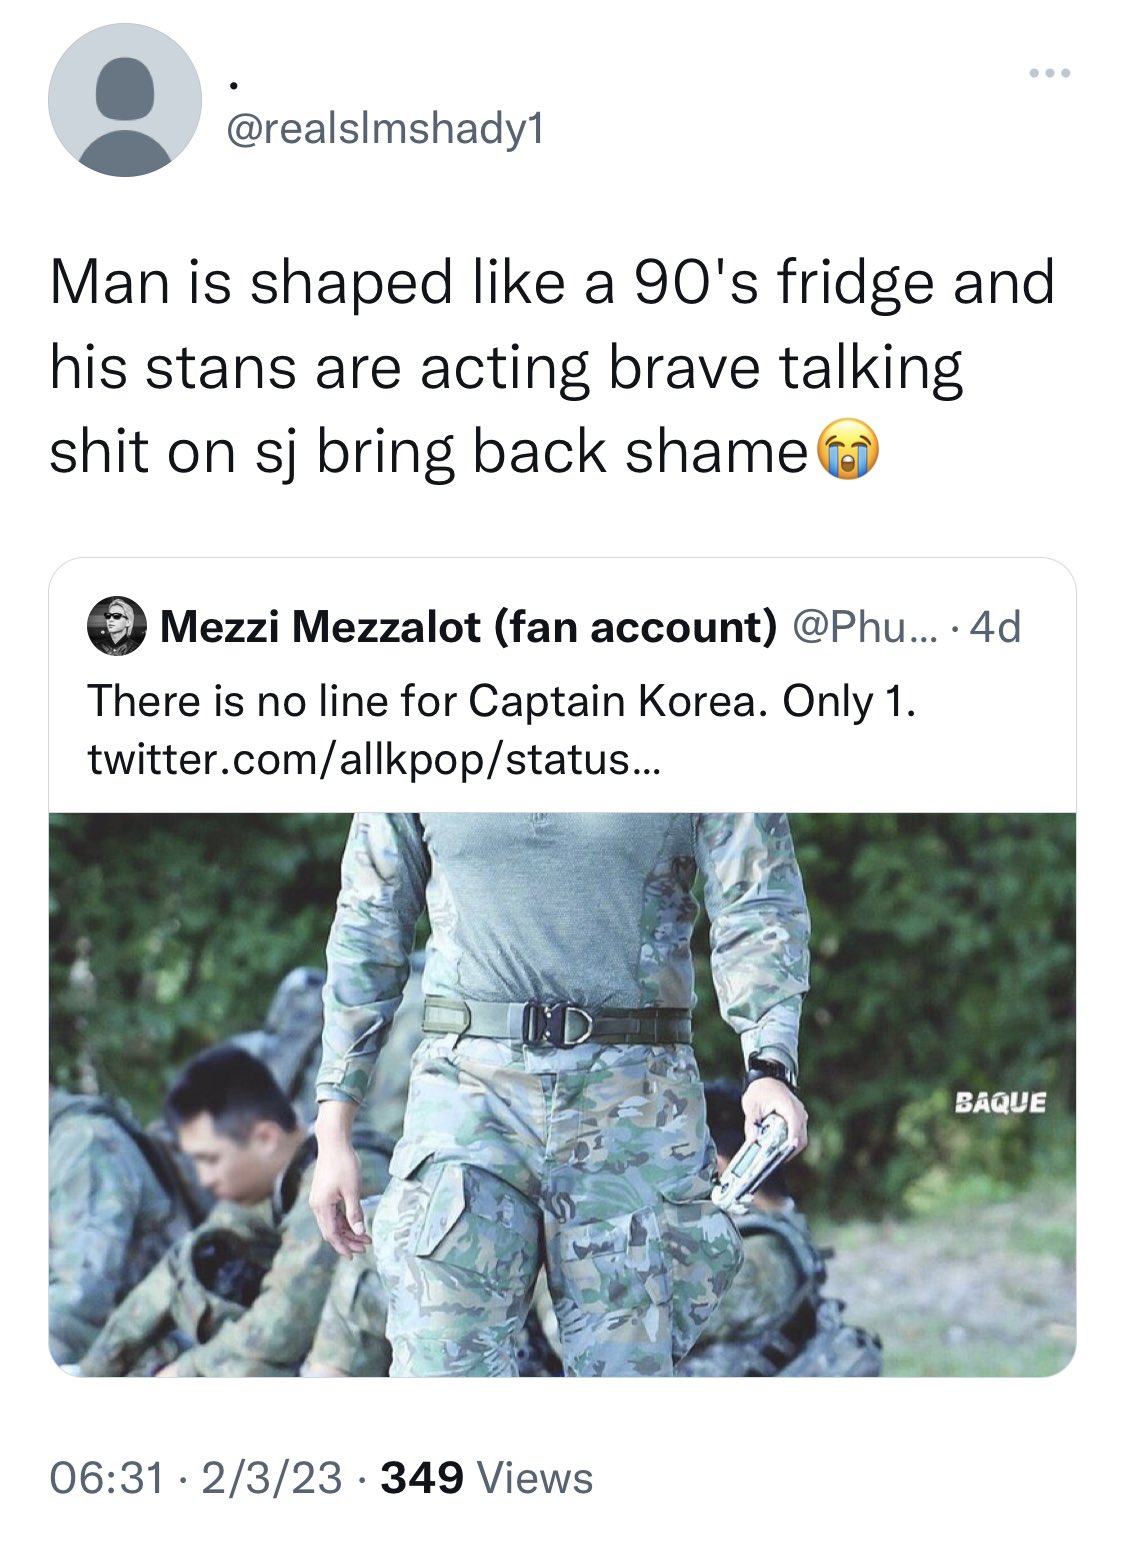Click the 2/3/23 tweet date
The image size is (1125, 1541).
(x=271, y=1477)
